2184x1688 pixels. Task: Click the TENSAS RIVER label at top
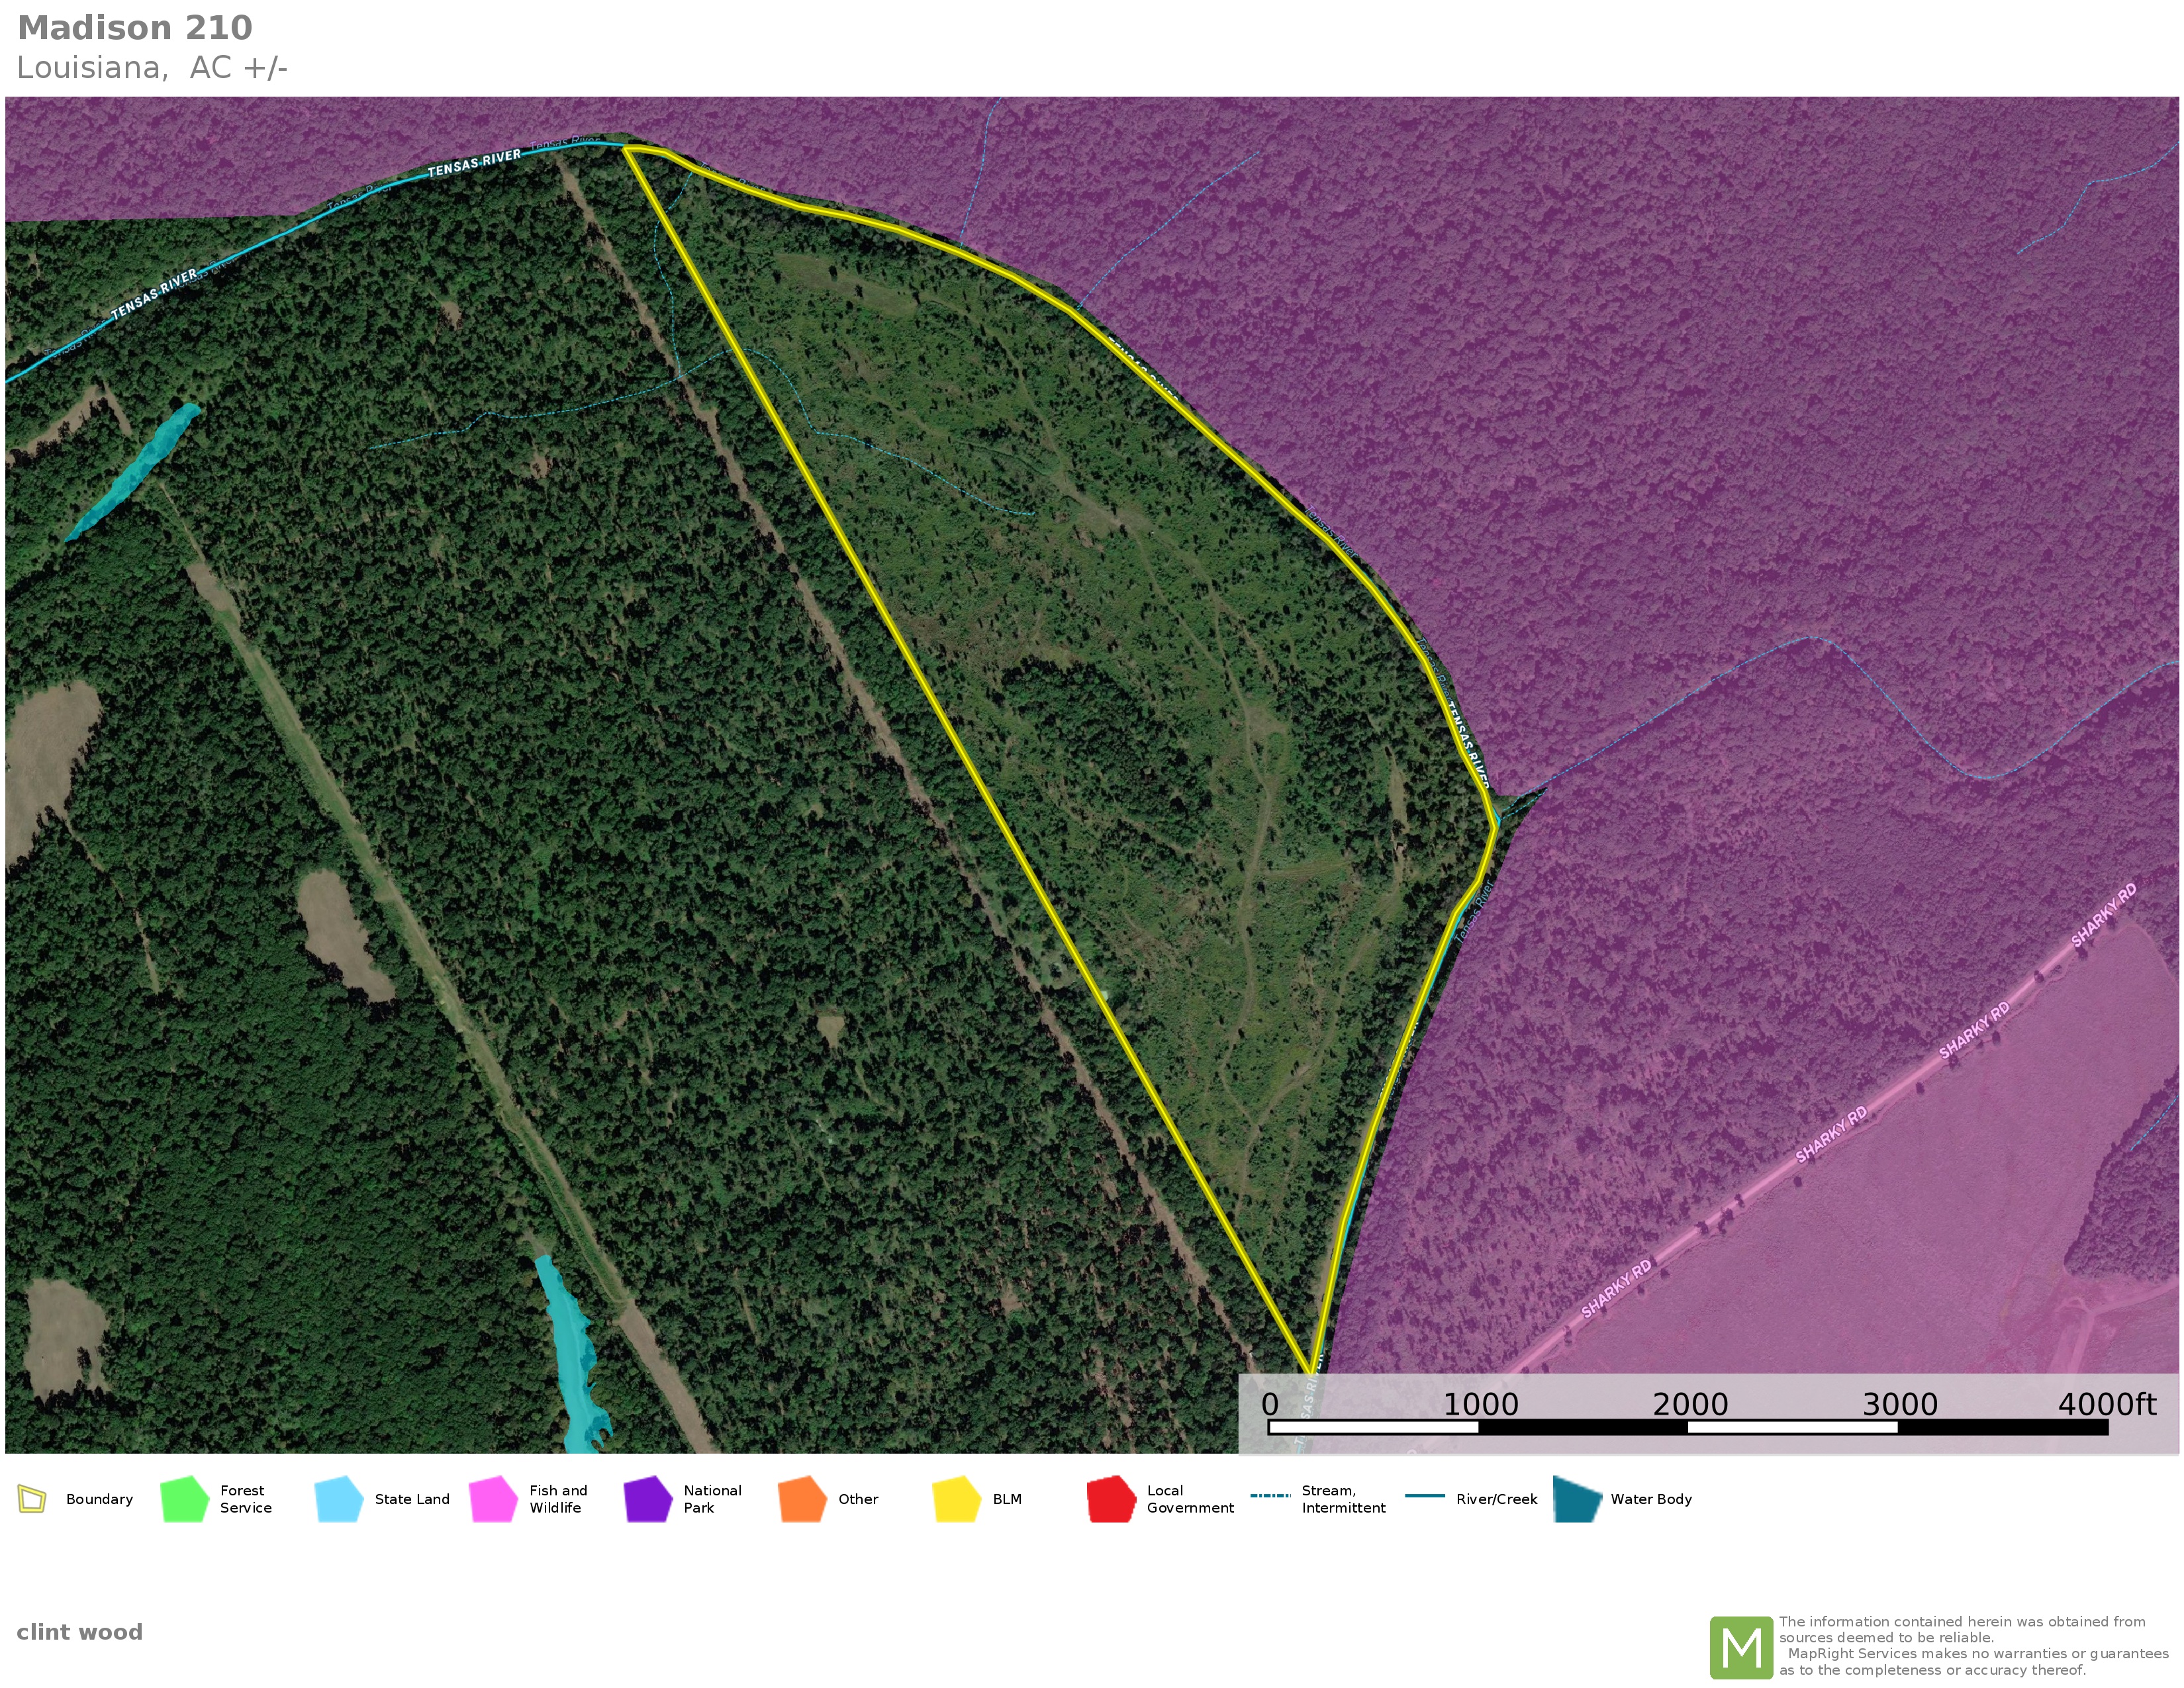474,163
